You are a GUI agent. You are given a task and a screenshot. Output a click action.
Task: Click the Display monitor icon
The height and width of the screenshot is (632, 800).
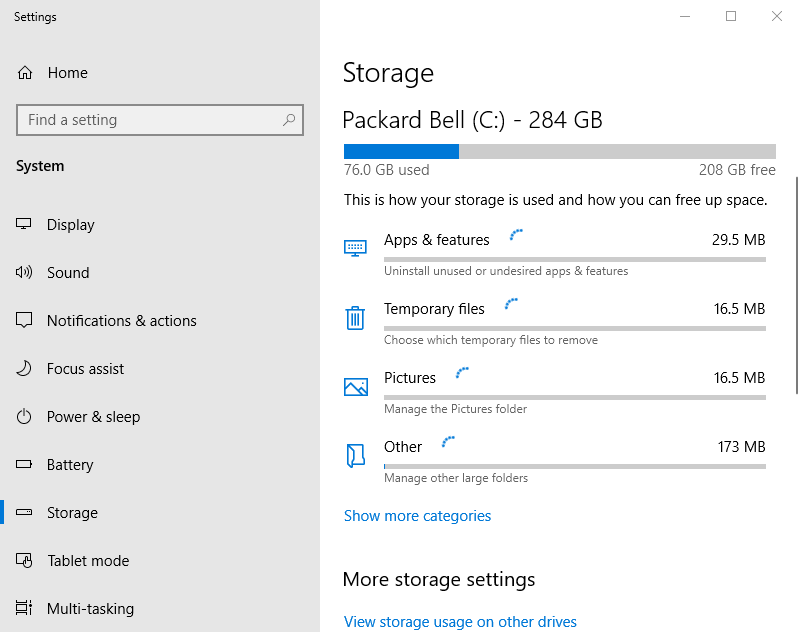coord(24,225)
